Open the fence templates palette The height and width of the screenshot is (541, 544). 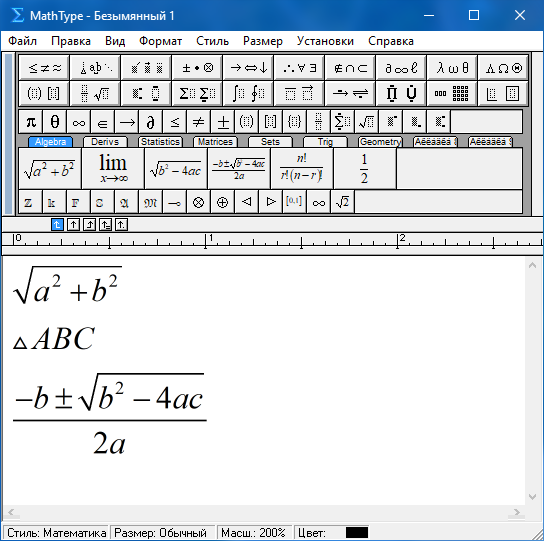[44, 93]
